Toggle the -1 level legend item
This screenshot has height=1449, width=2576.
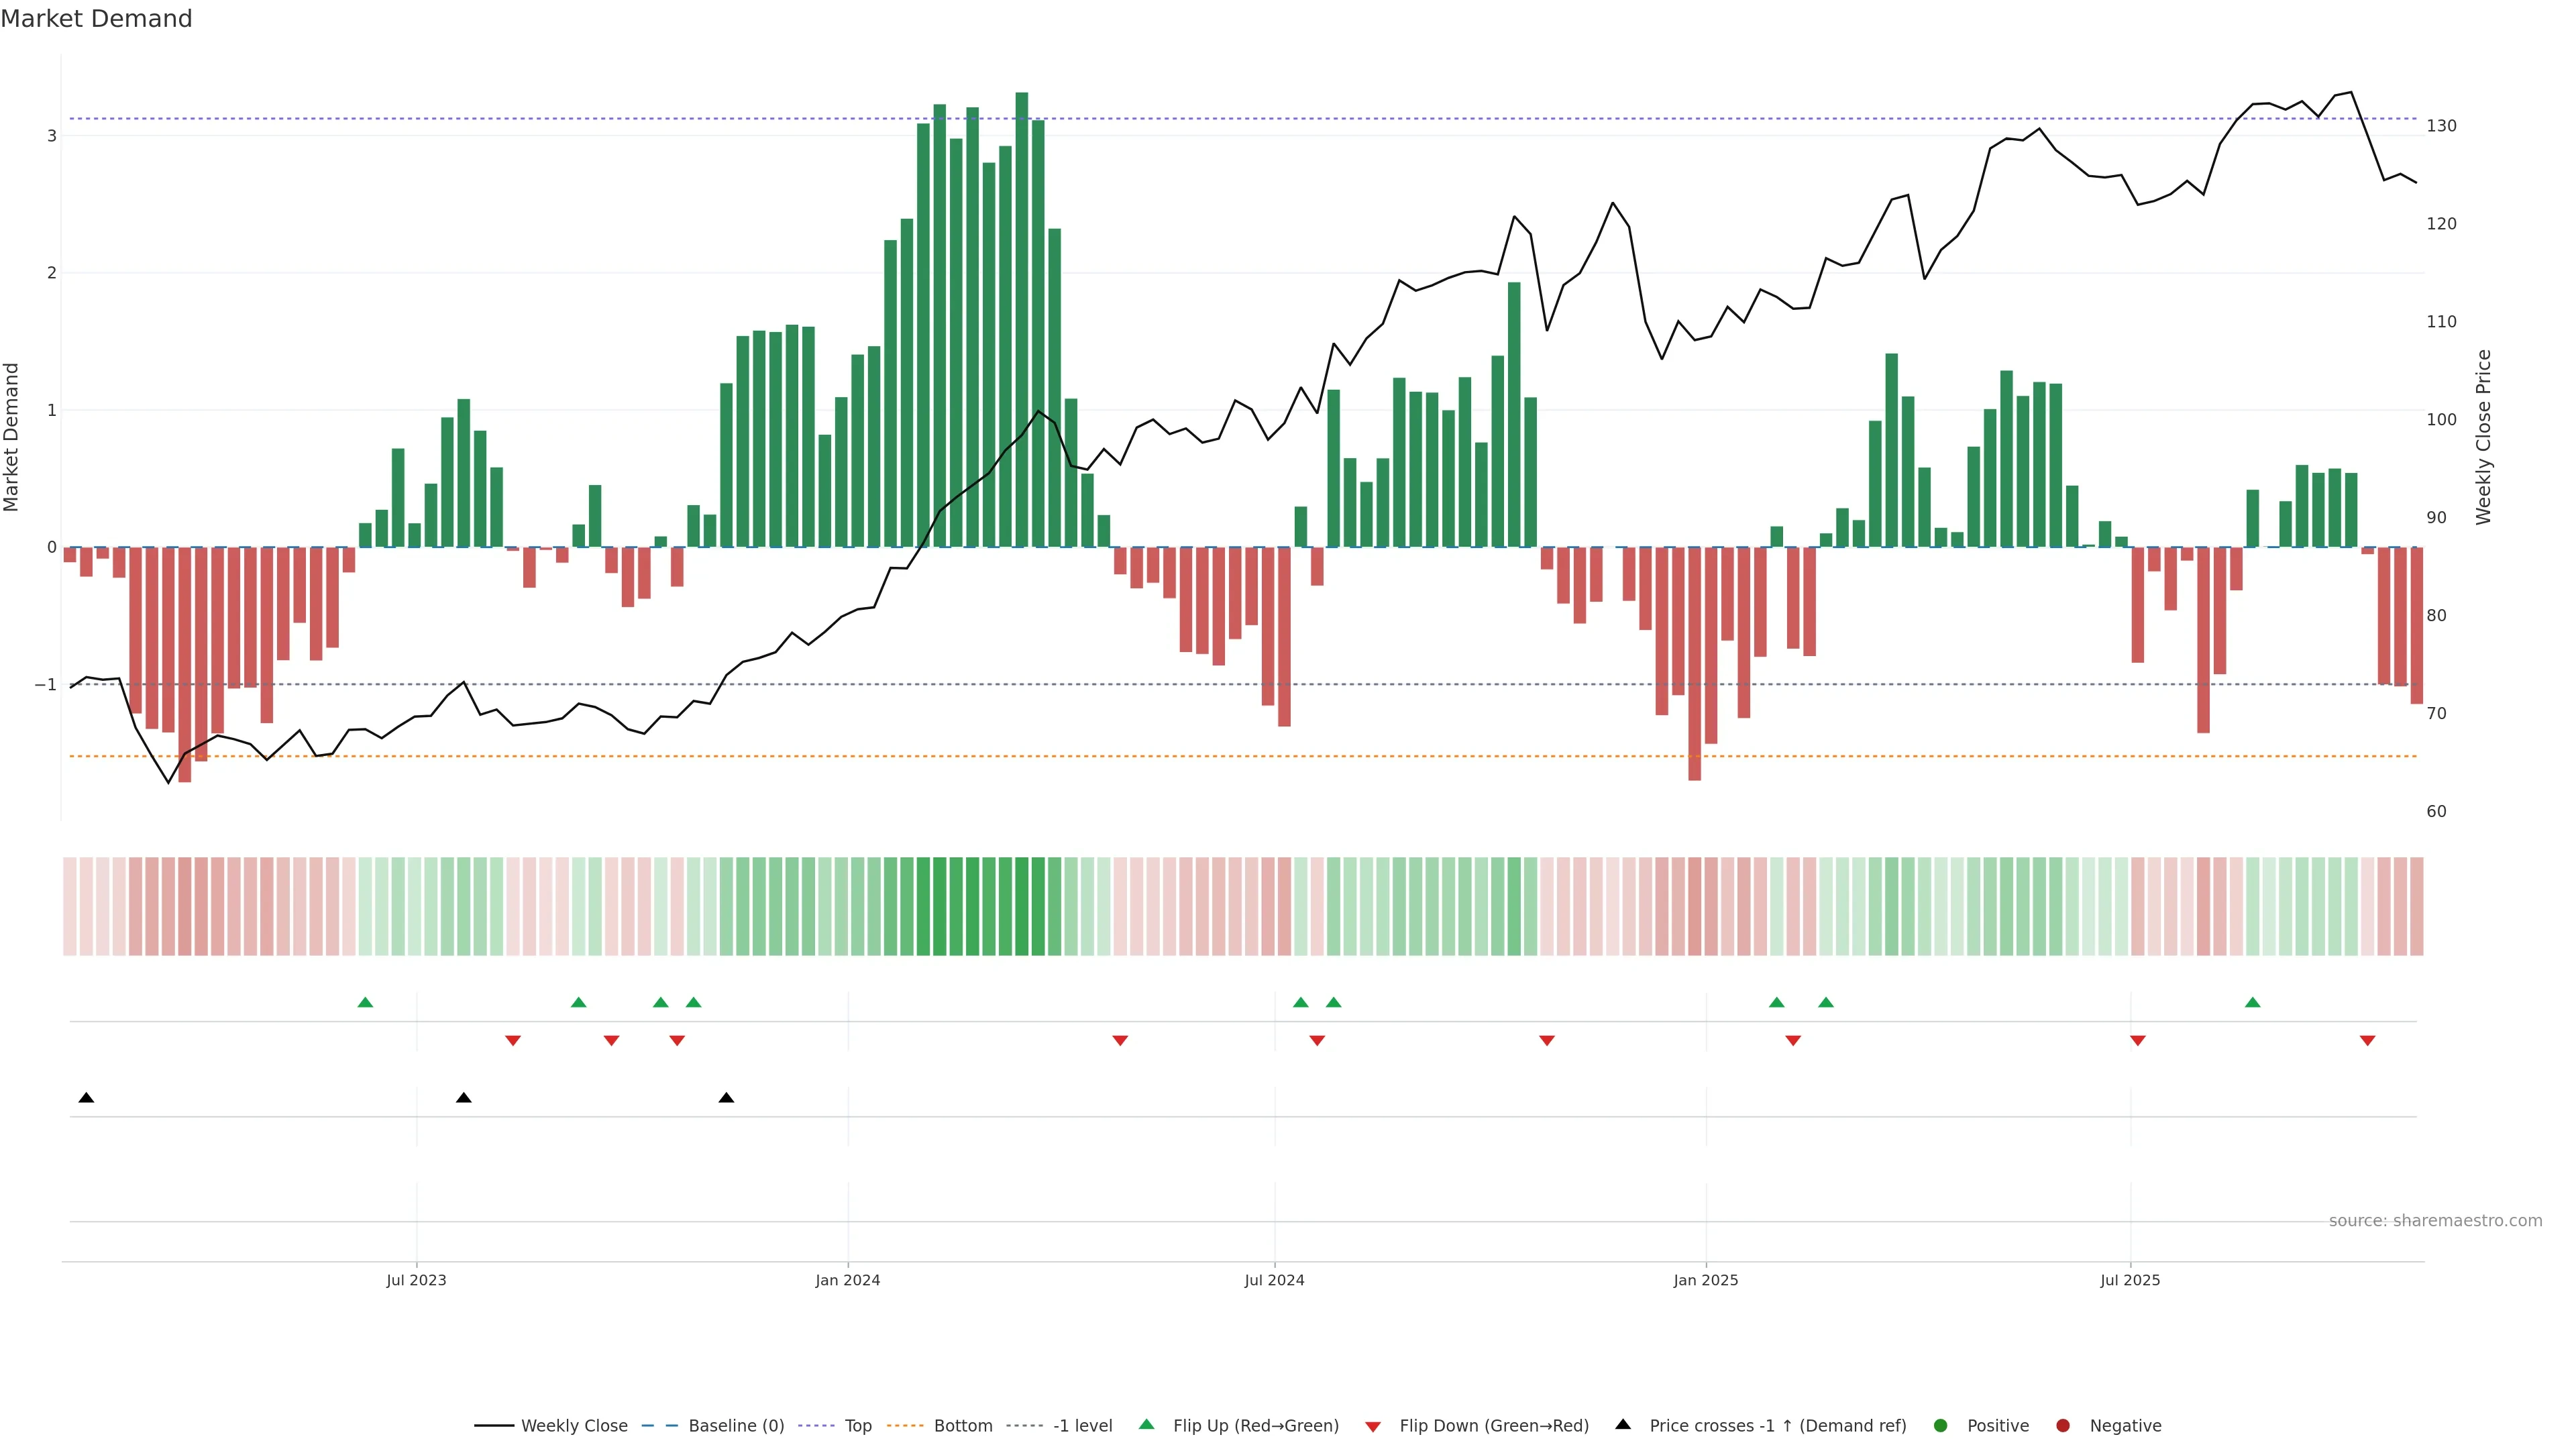tap(1082, 1426)
